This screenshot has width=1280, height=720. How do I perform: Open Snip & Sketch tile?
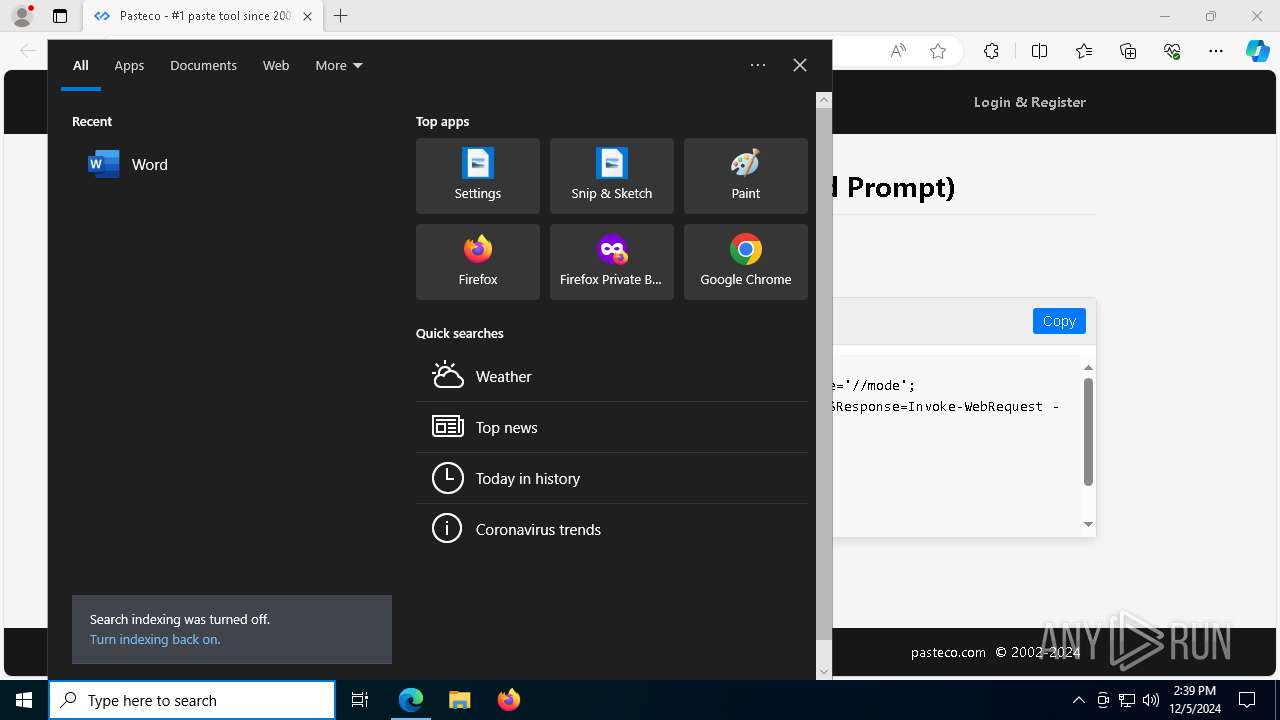[612, 176]
